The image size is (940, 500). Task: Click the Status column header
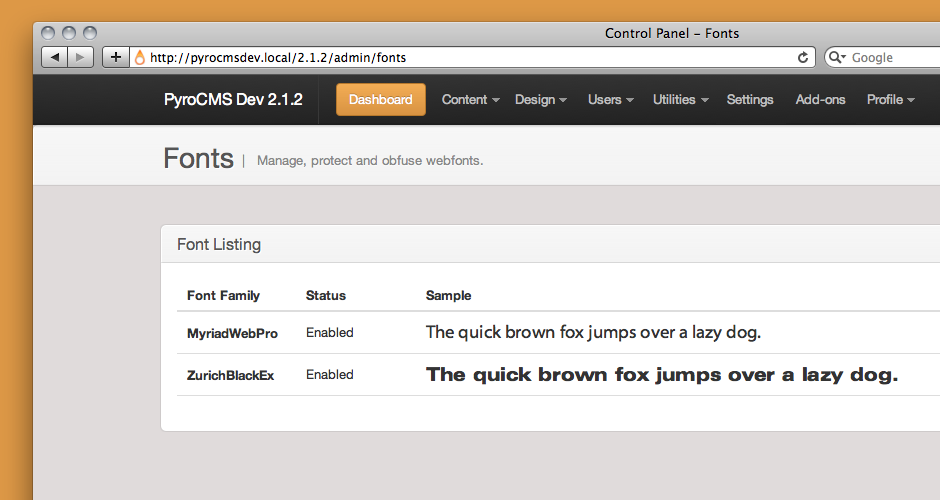(x=326, y=295)
